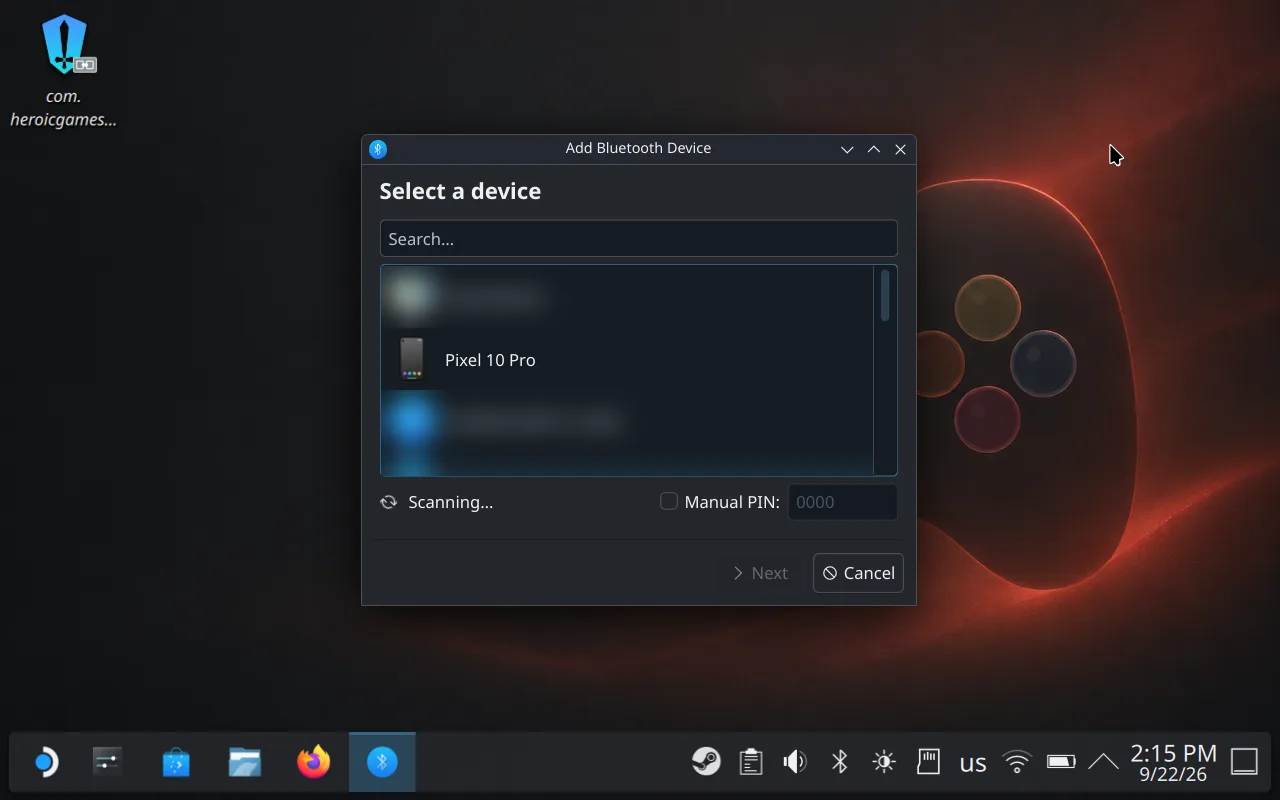Launch Firefox from the taskbar

click(x=314, y=763)
